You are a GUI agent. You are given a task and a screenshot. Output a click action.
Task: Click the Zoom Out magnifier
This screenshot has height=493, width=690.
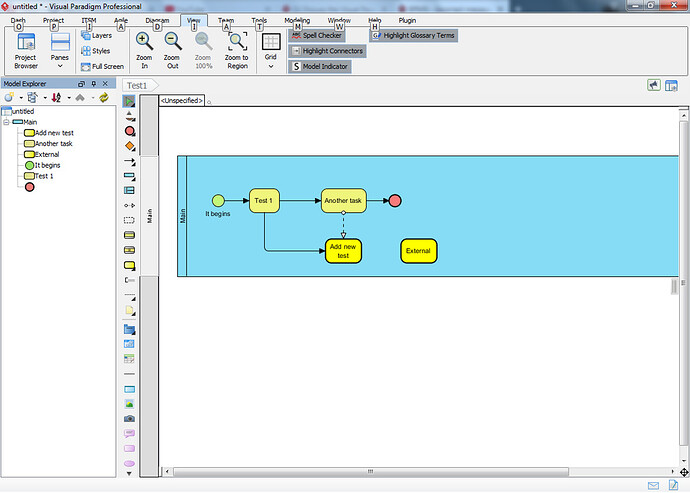[173, 50]
